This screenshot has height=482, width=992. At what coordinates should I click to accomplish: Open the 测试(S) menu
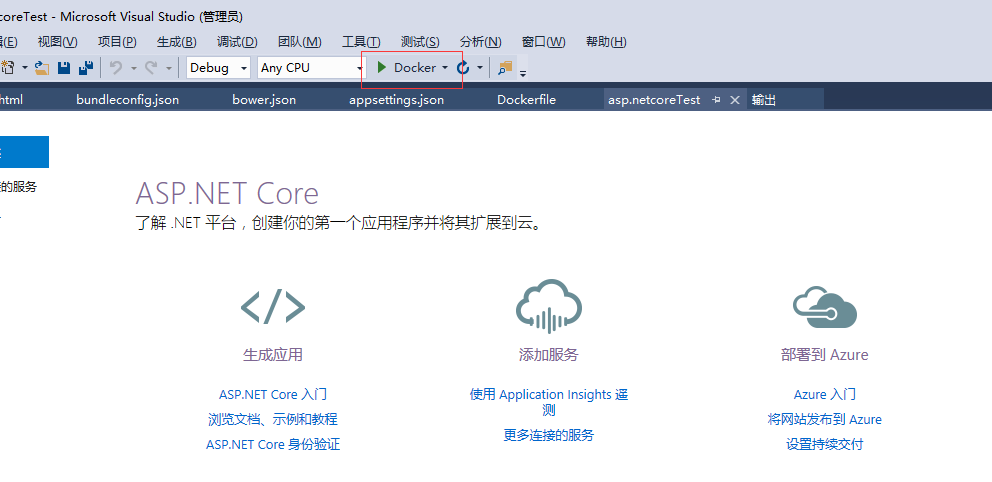coord(420,42)
